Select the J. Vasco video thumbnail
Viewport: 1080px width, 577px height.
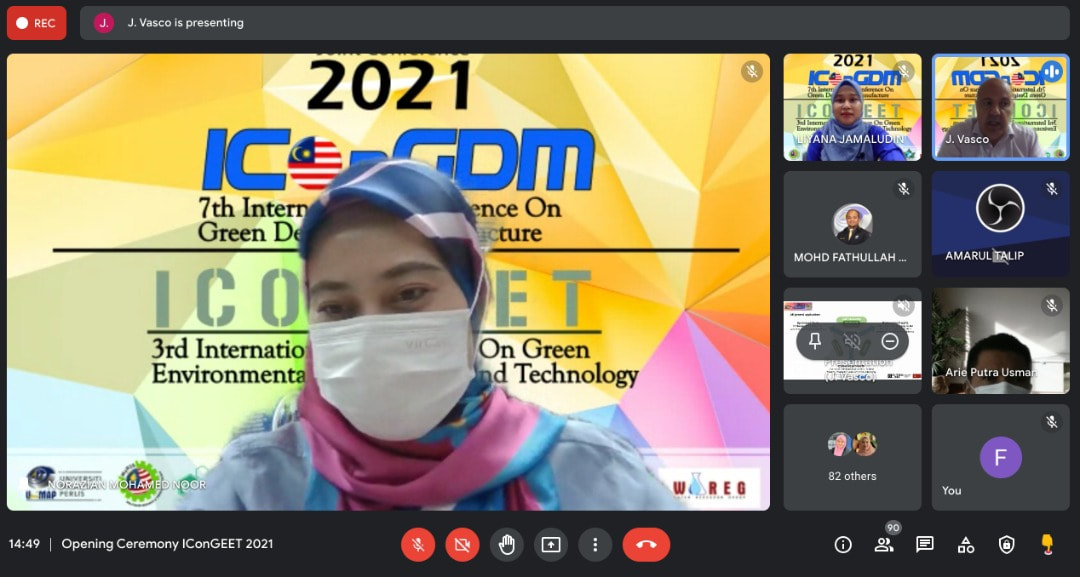tap(1000, 107)
